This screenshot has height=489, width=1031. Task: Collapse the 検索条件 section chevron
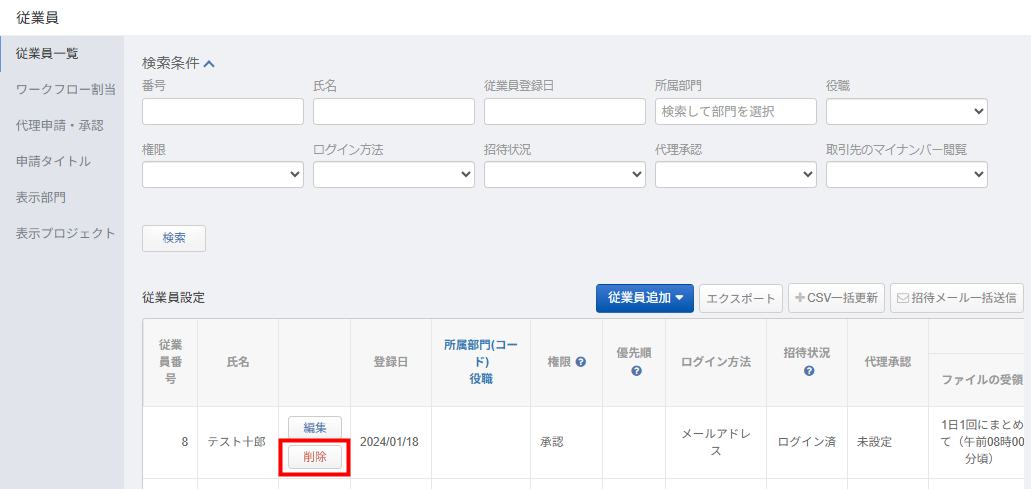209,64
